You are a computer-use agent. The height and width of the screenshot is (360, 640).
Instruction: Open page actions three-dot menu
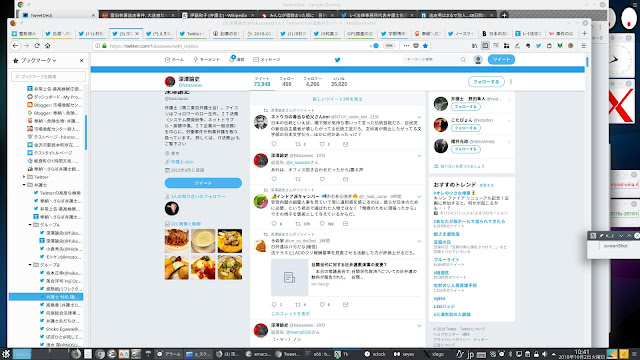point(406,46)
